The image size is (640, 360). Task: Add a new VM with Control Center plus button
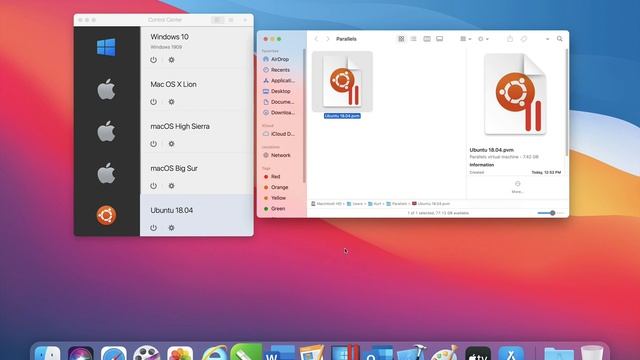pos(245,20)
